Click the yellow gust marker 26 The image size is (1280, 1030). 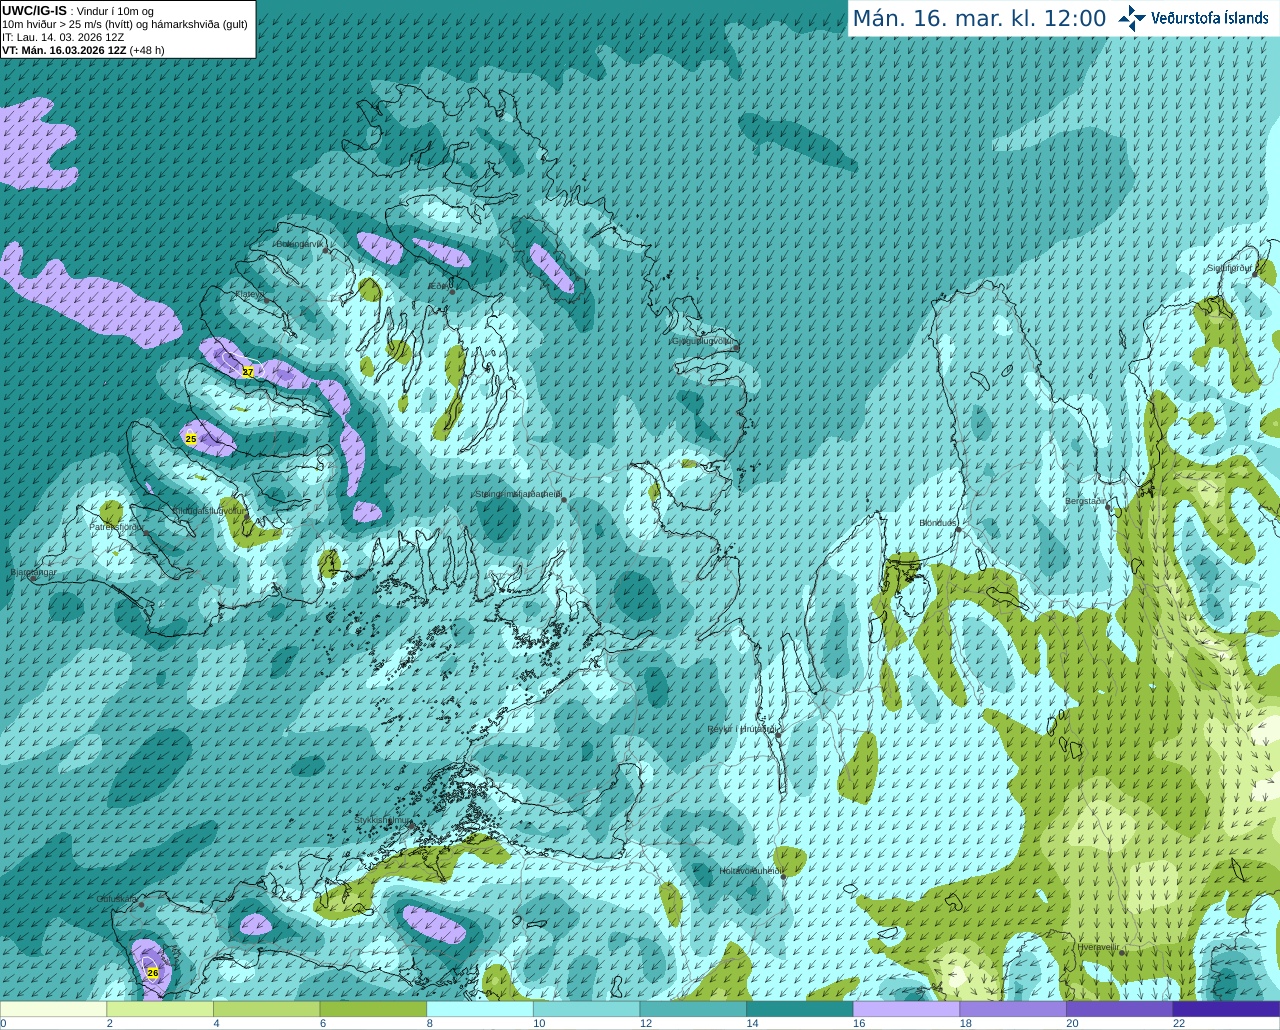coord(153,973)
